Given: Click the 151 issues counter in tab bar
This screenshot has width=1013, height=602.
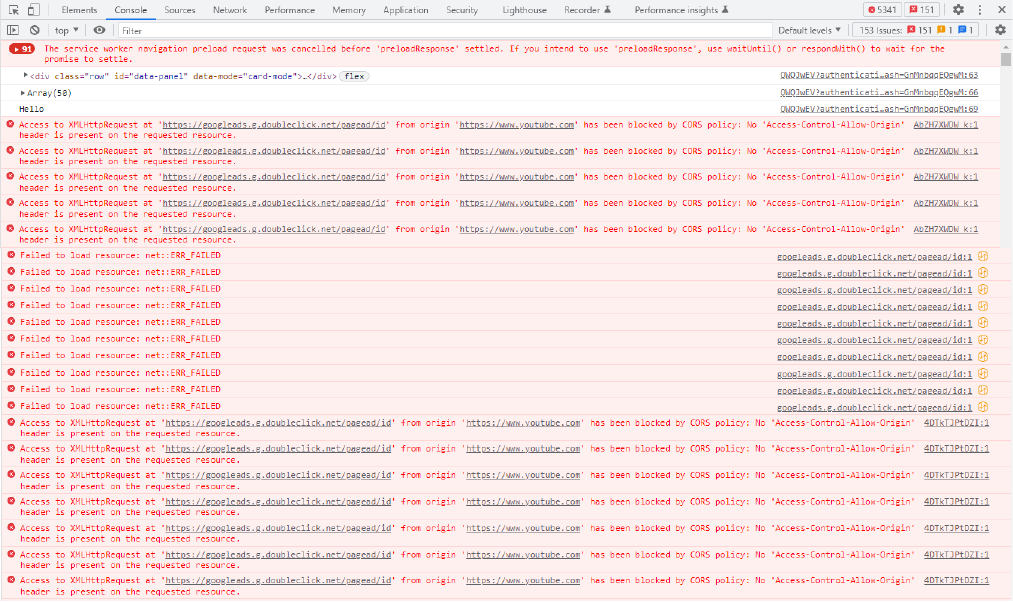Looking at the screenshot, I should [x=922, y=10].
